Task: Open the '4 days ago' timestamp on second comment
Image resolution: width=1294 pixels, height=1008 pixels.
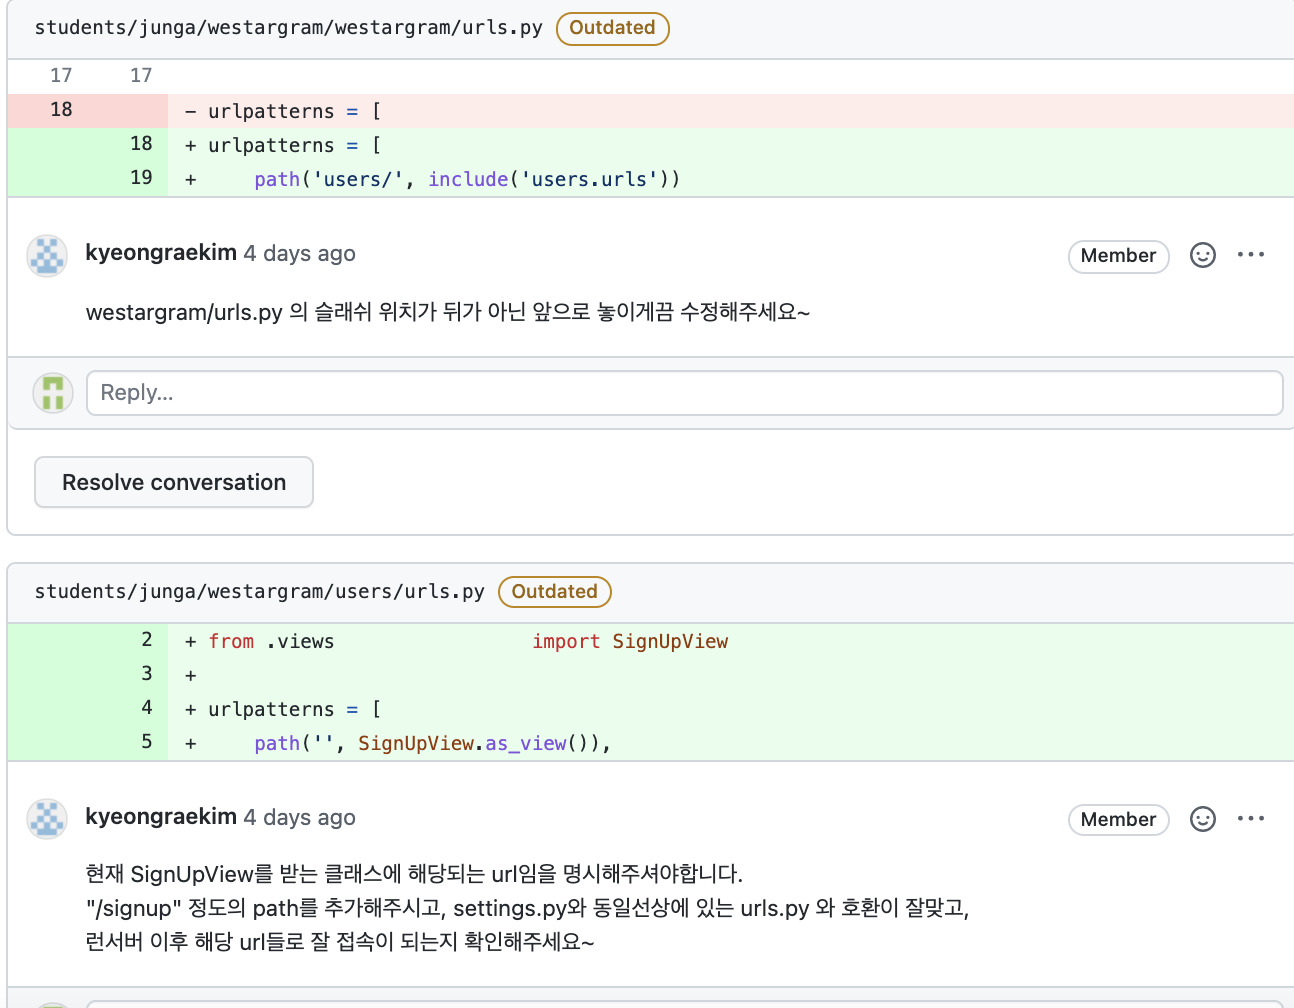Action: (300, 818)
